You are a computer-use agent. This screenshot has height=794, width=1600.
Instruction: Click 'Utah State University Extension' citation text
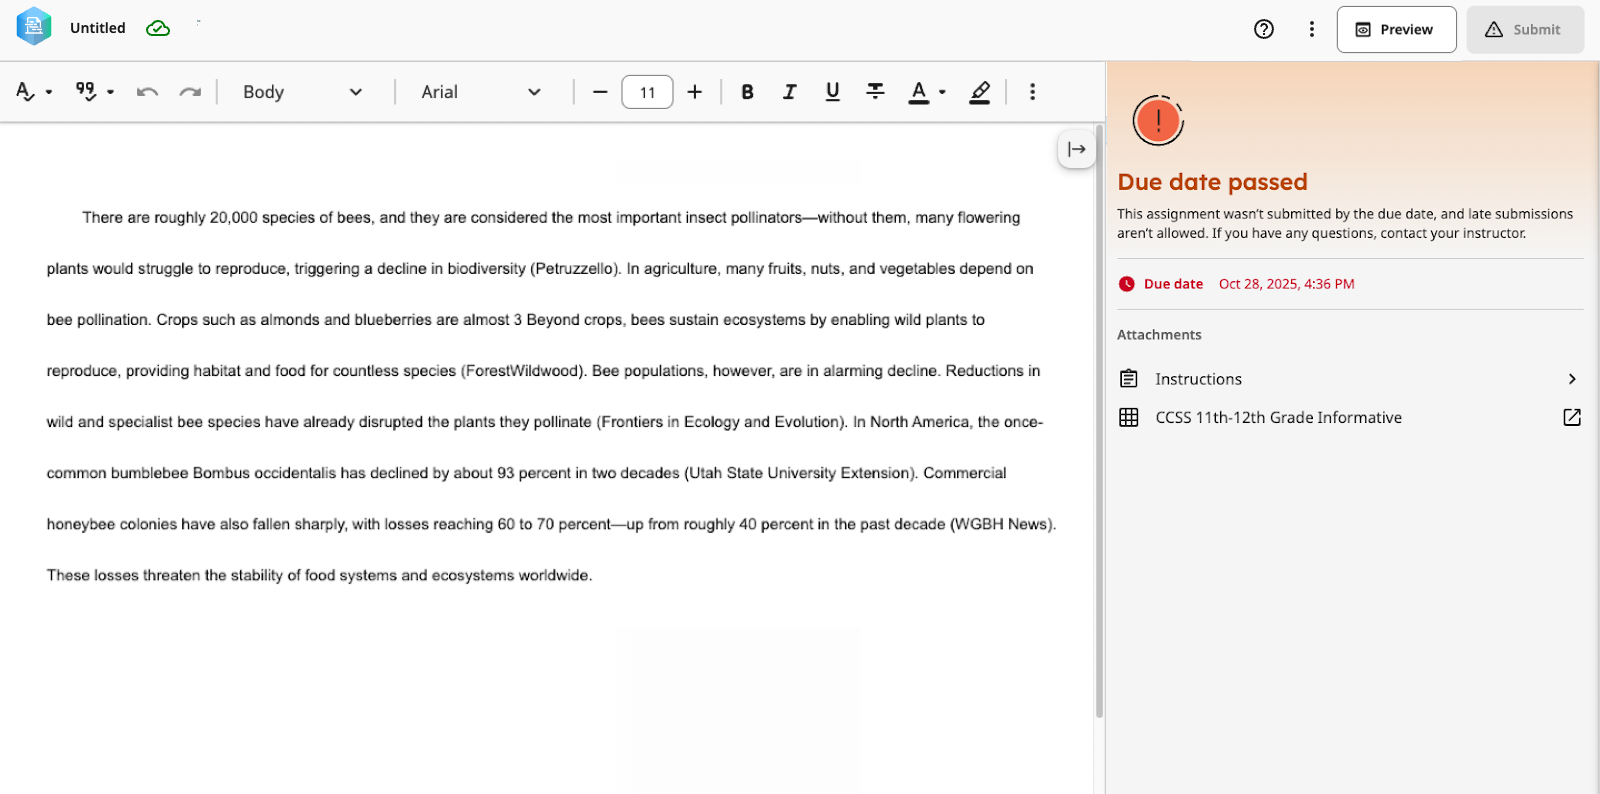(x=800, y=473)
